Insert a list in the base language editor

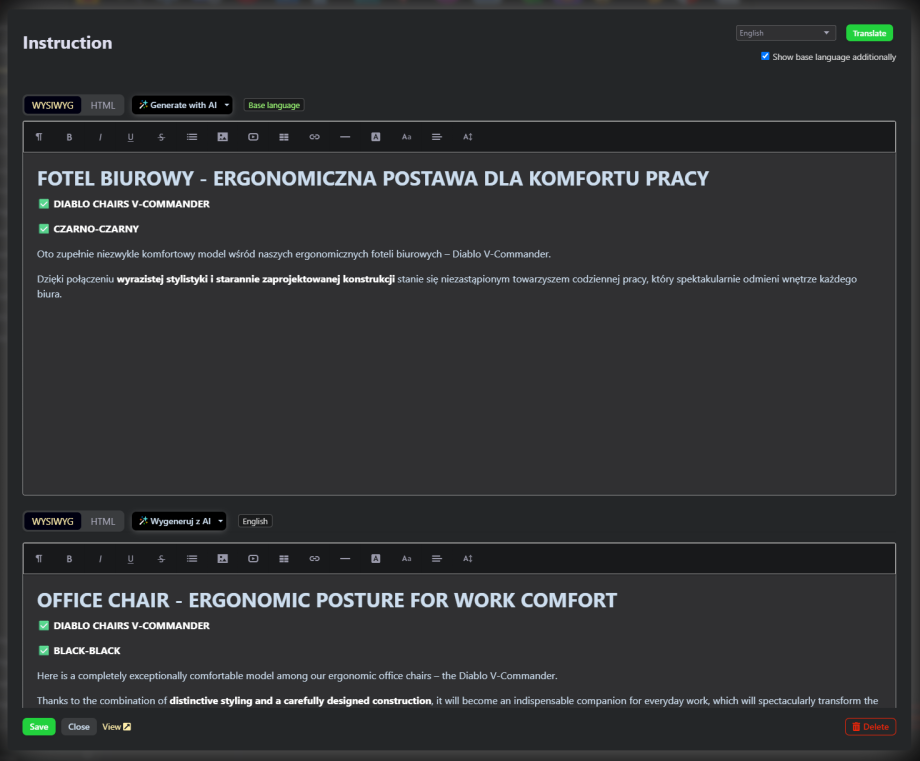[192, 137]
